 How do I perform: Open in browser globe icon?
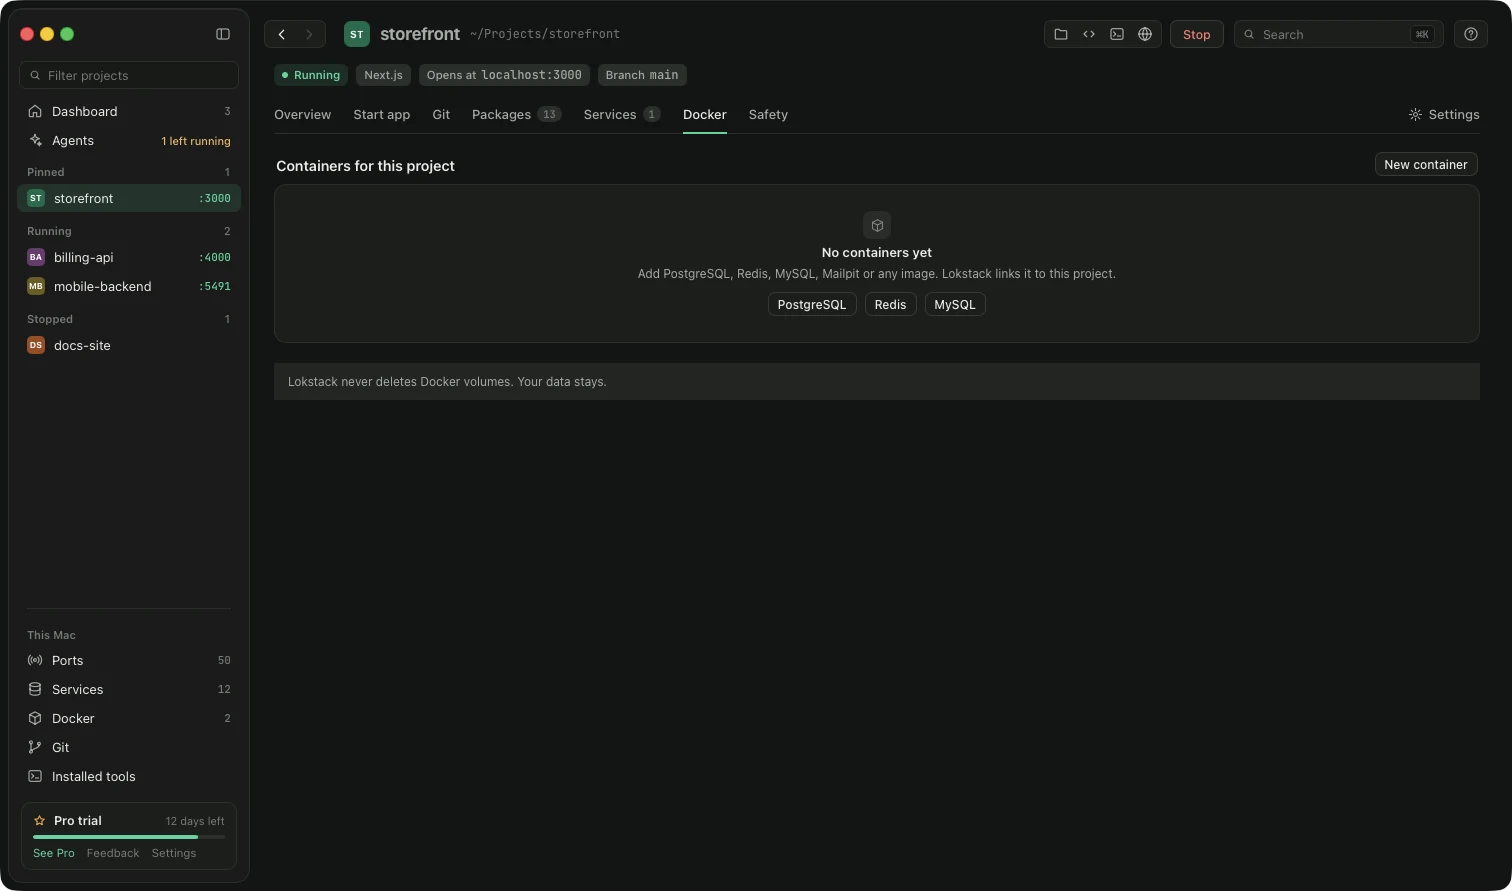click(x=1145, y=34)
